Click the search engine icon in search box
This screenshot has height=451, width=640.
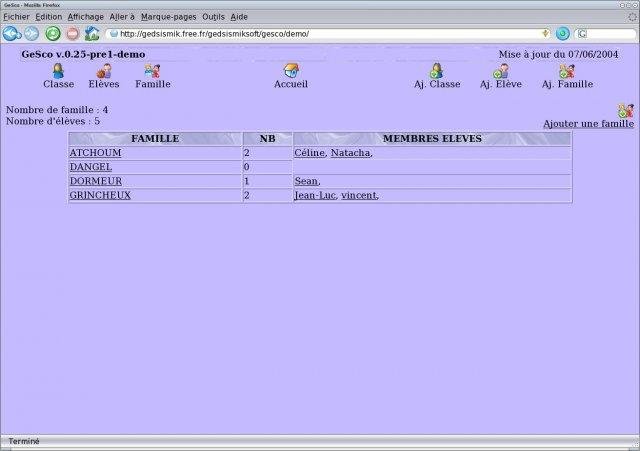(x=582, y=34)
